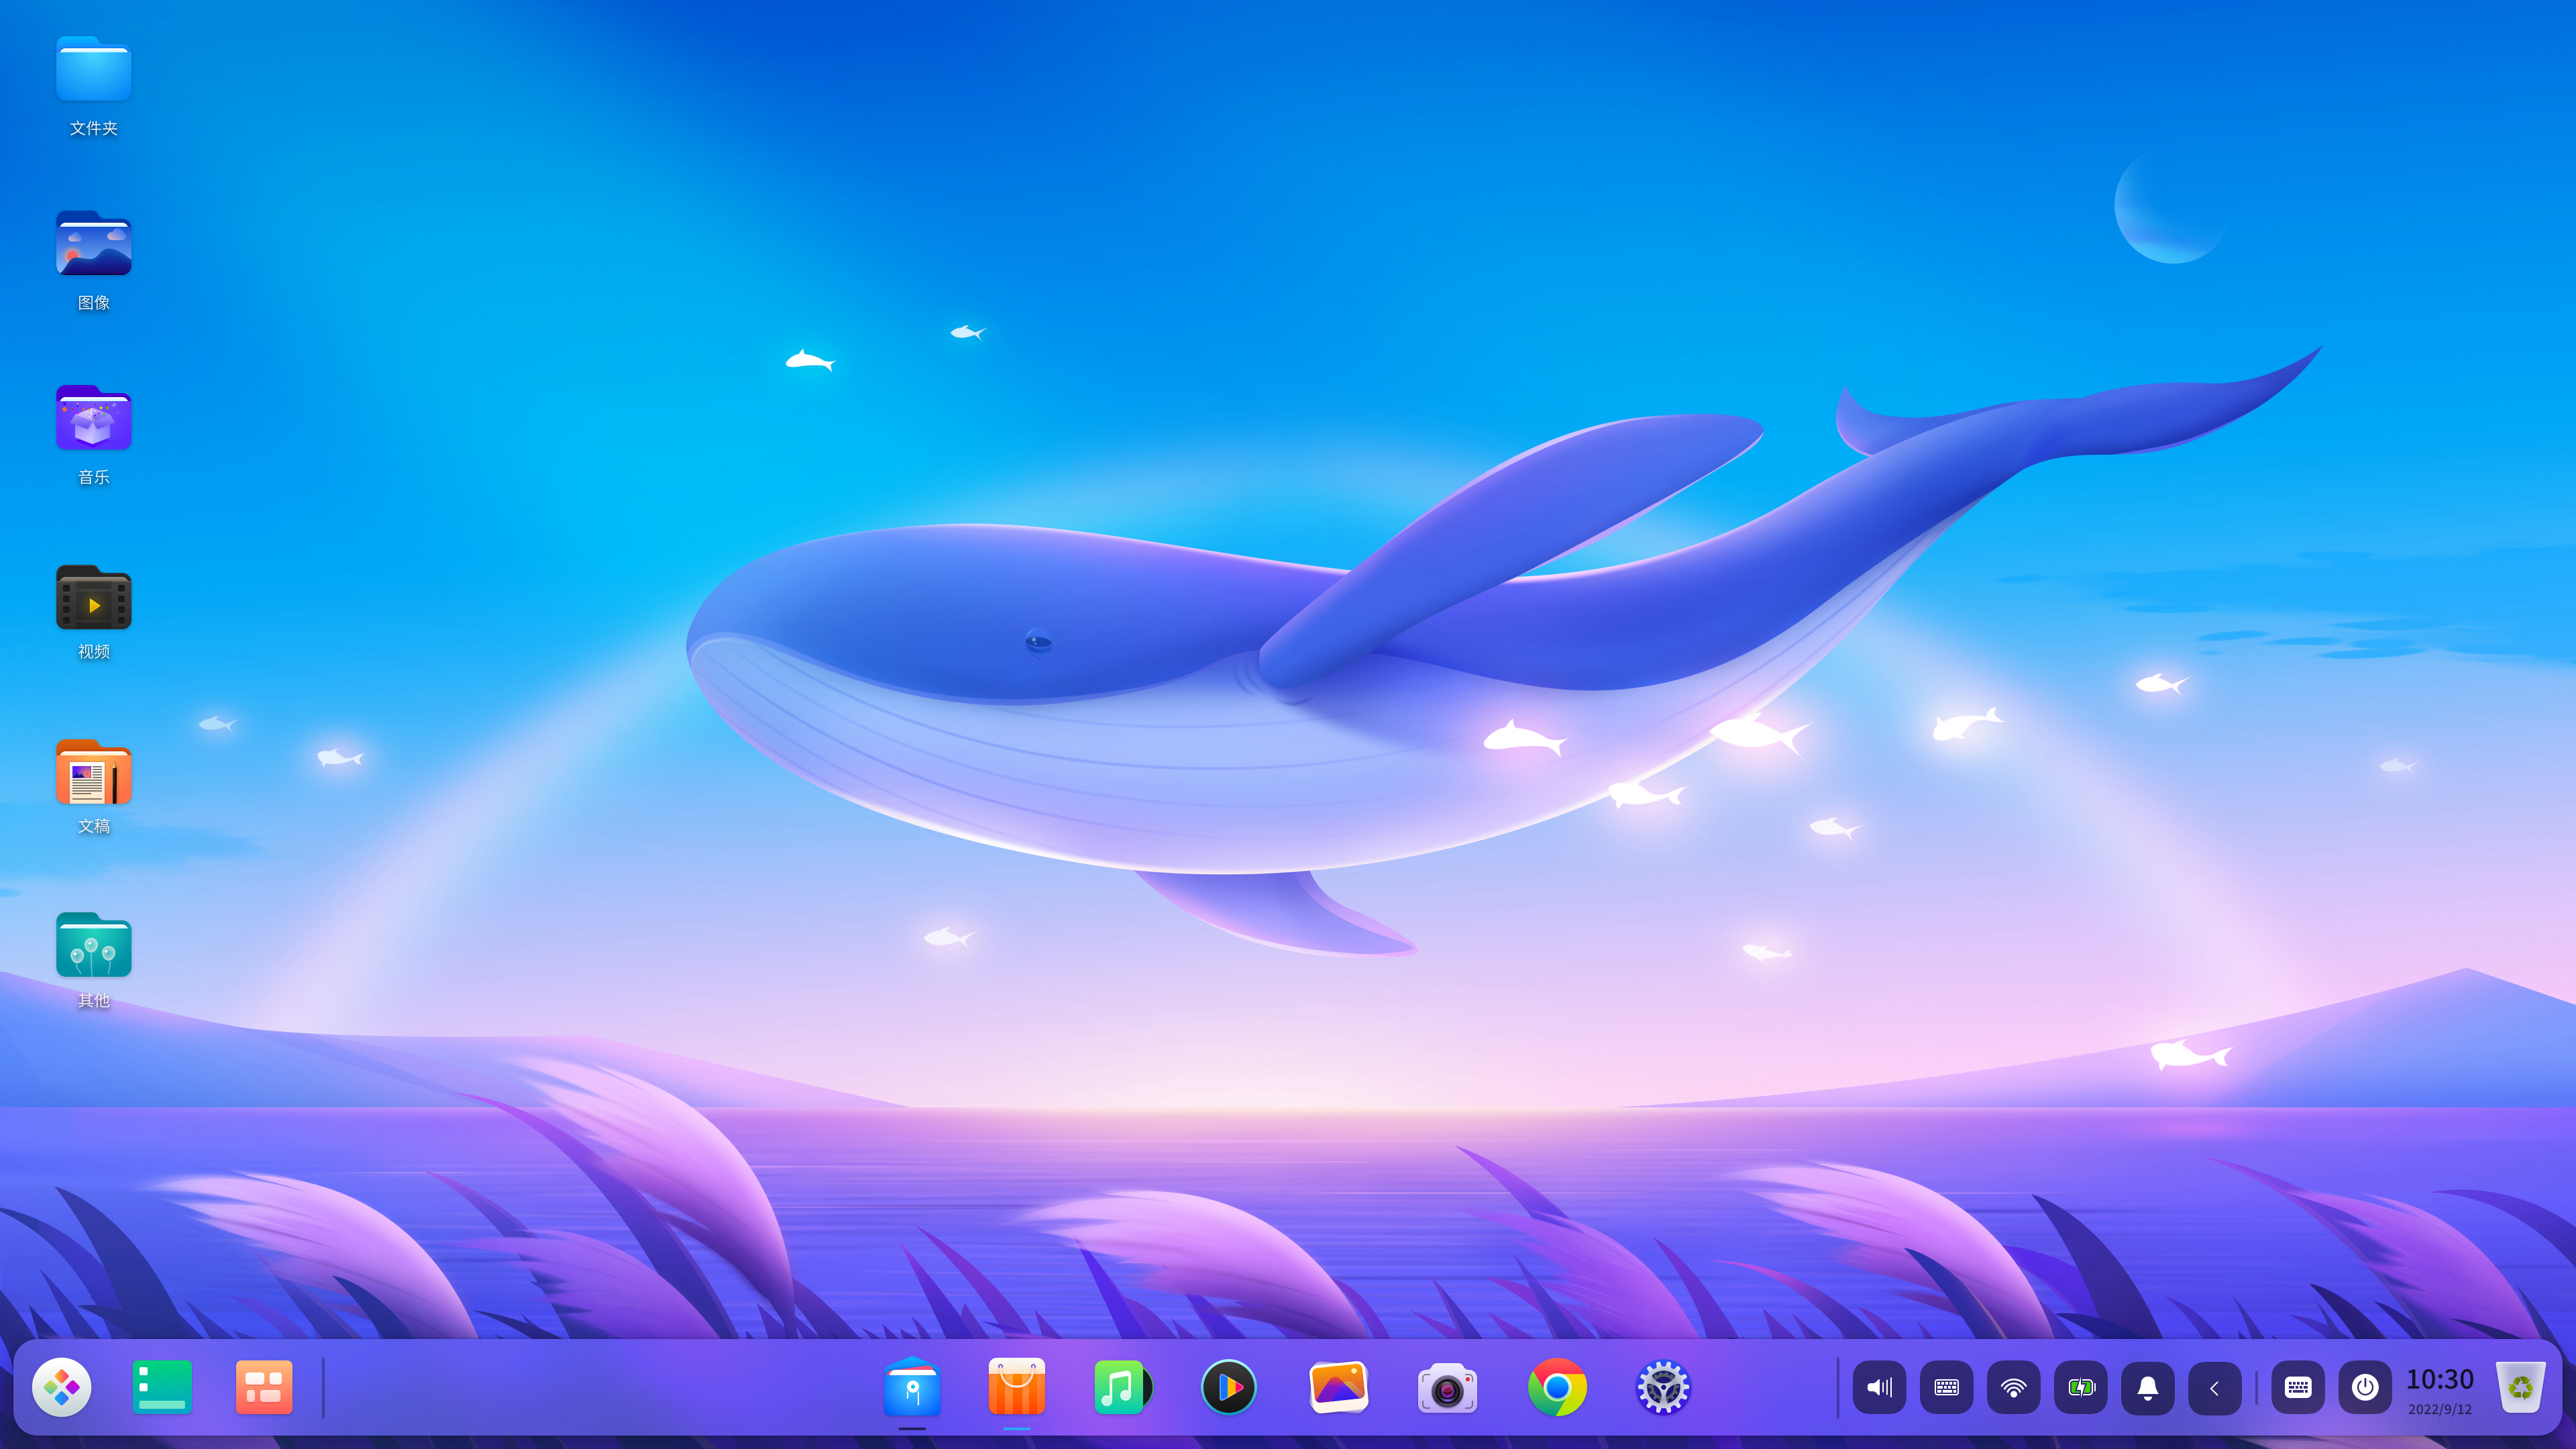Open the battery power tray icon

click(x=2080, y=1387)
